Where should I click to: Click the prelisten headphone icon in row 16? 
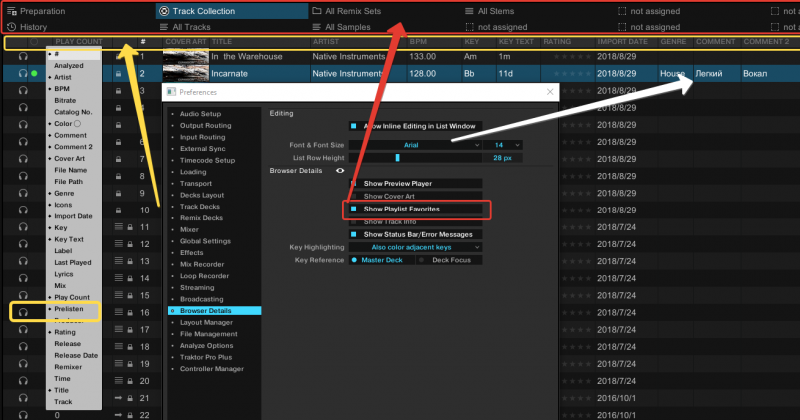tap(23, 312)
